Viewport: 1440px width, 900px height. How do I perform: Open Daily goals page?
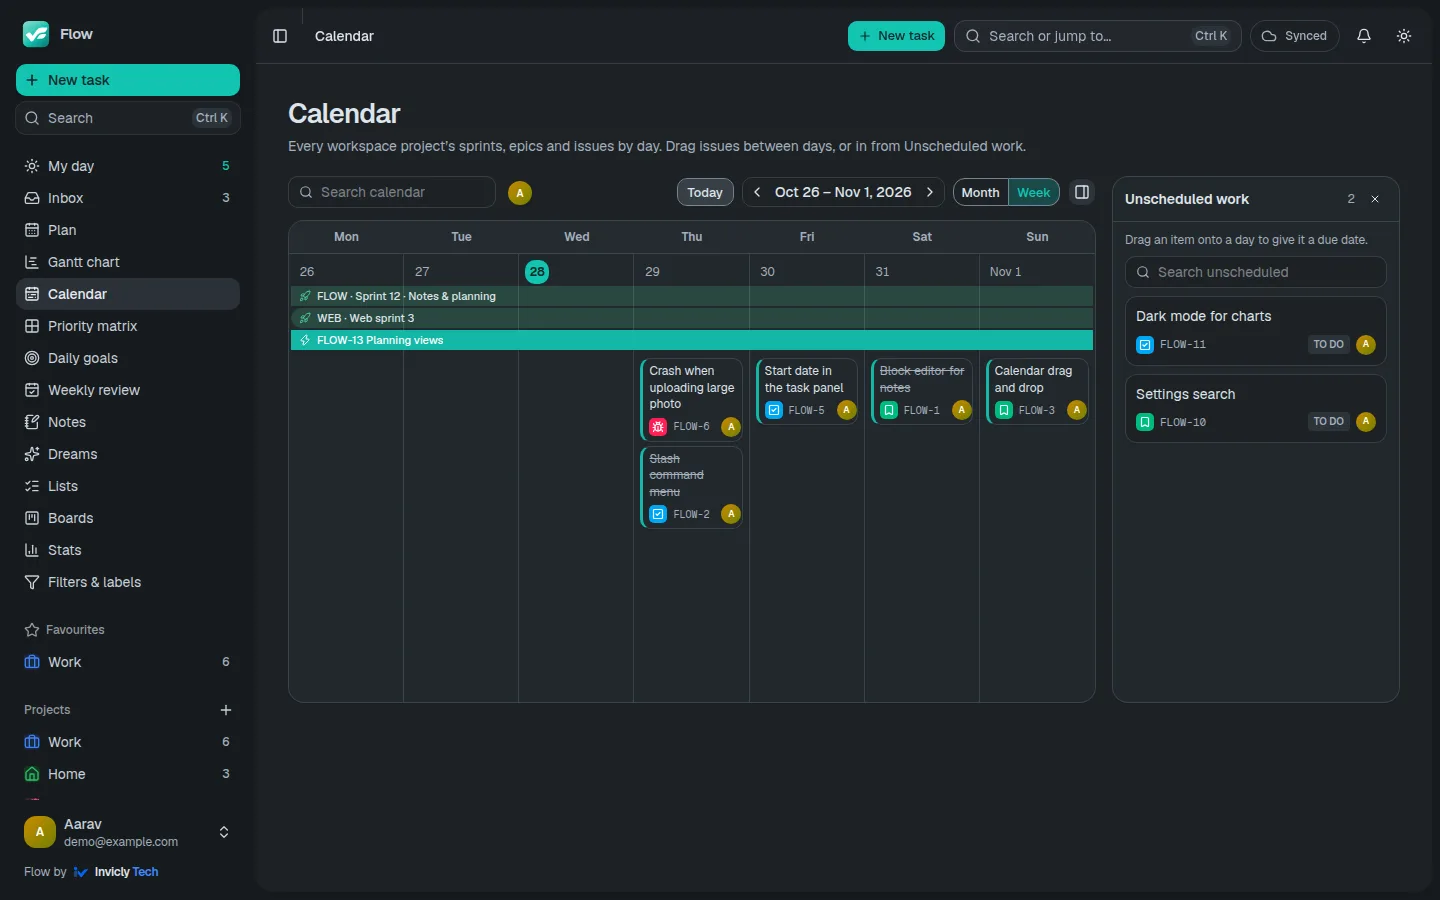click(128, 358)
